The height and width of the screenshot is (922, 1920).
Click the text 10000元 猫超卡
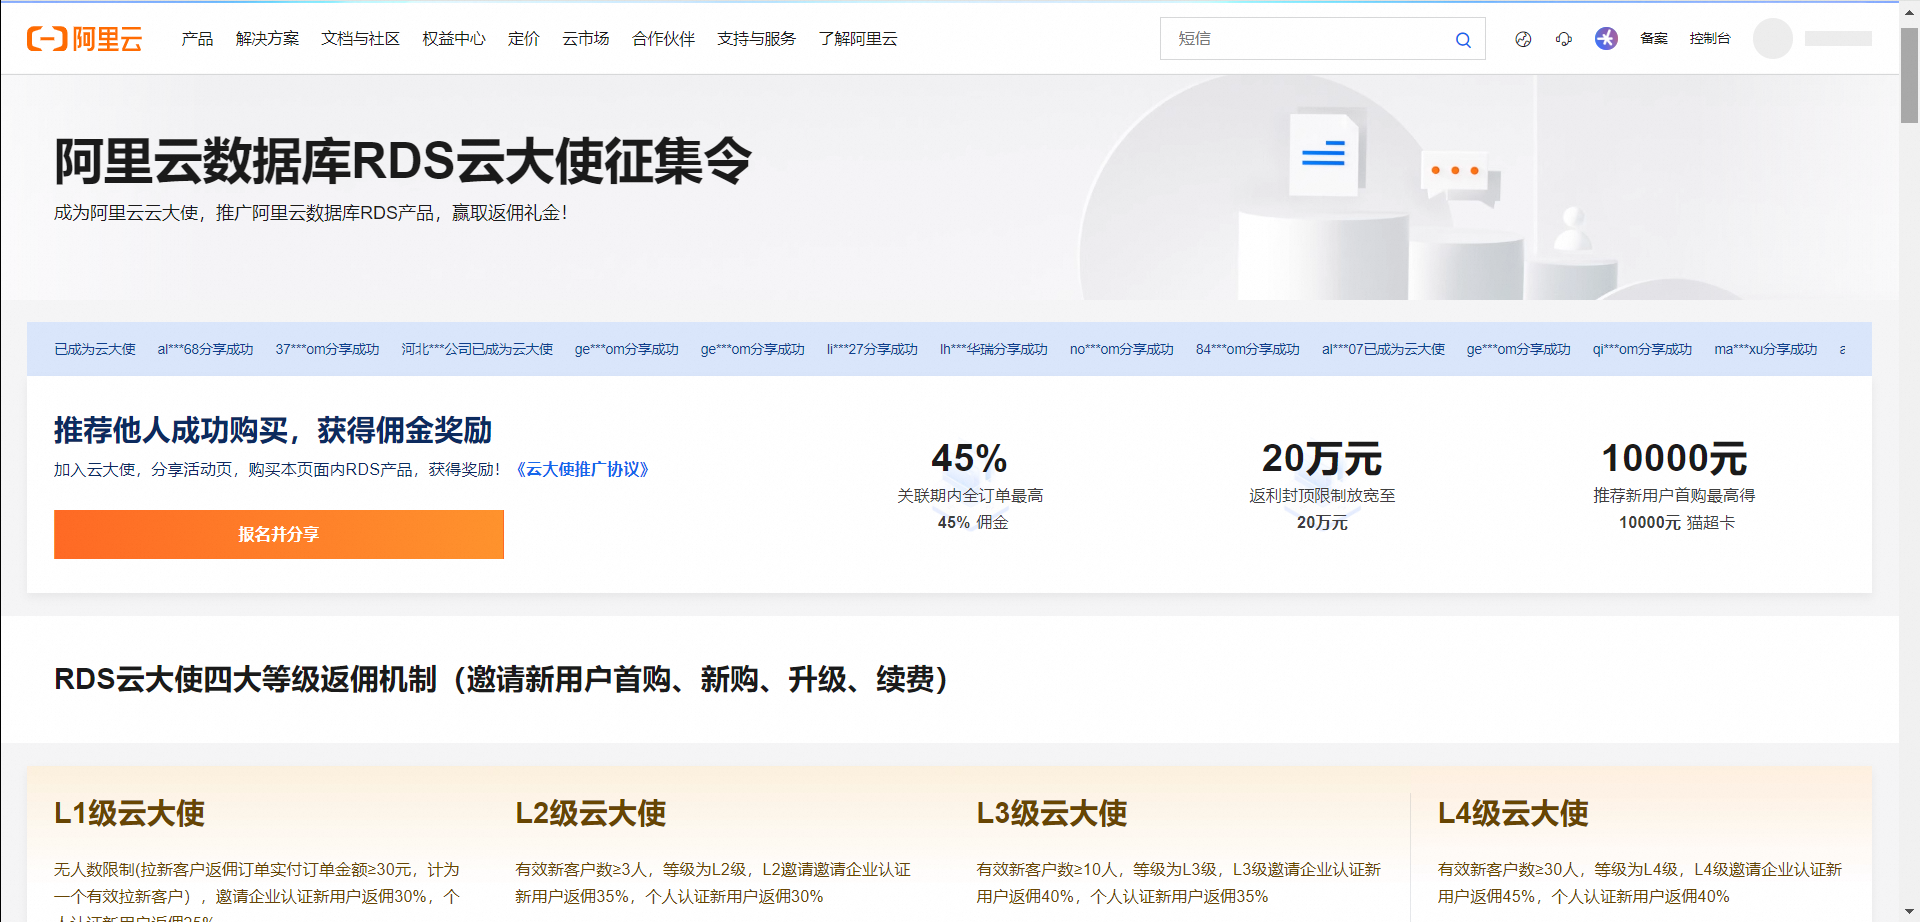pyautogui.click(x=1677, y=523)
